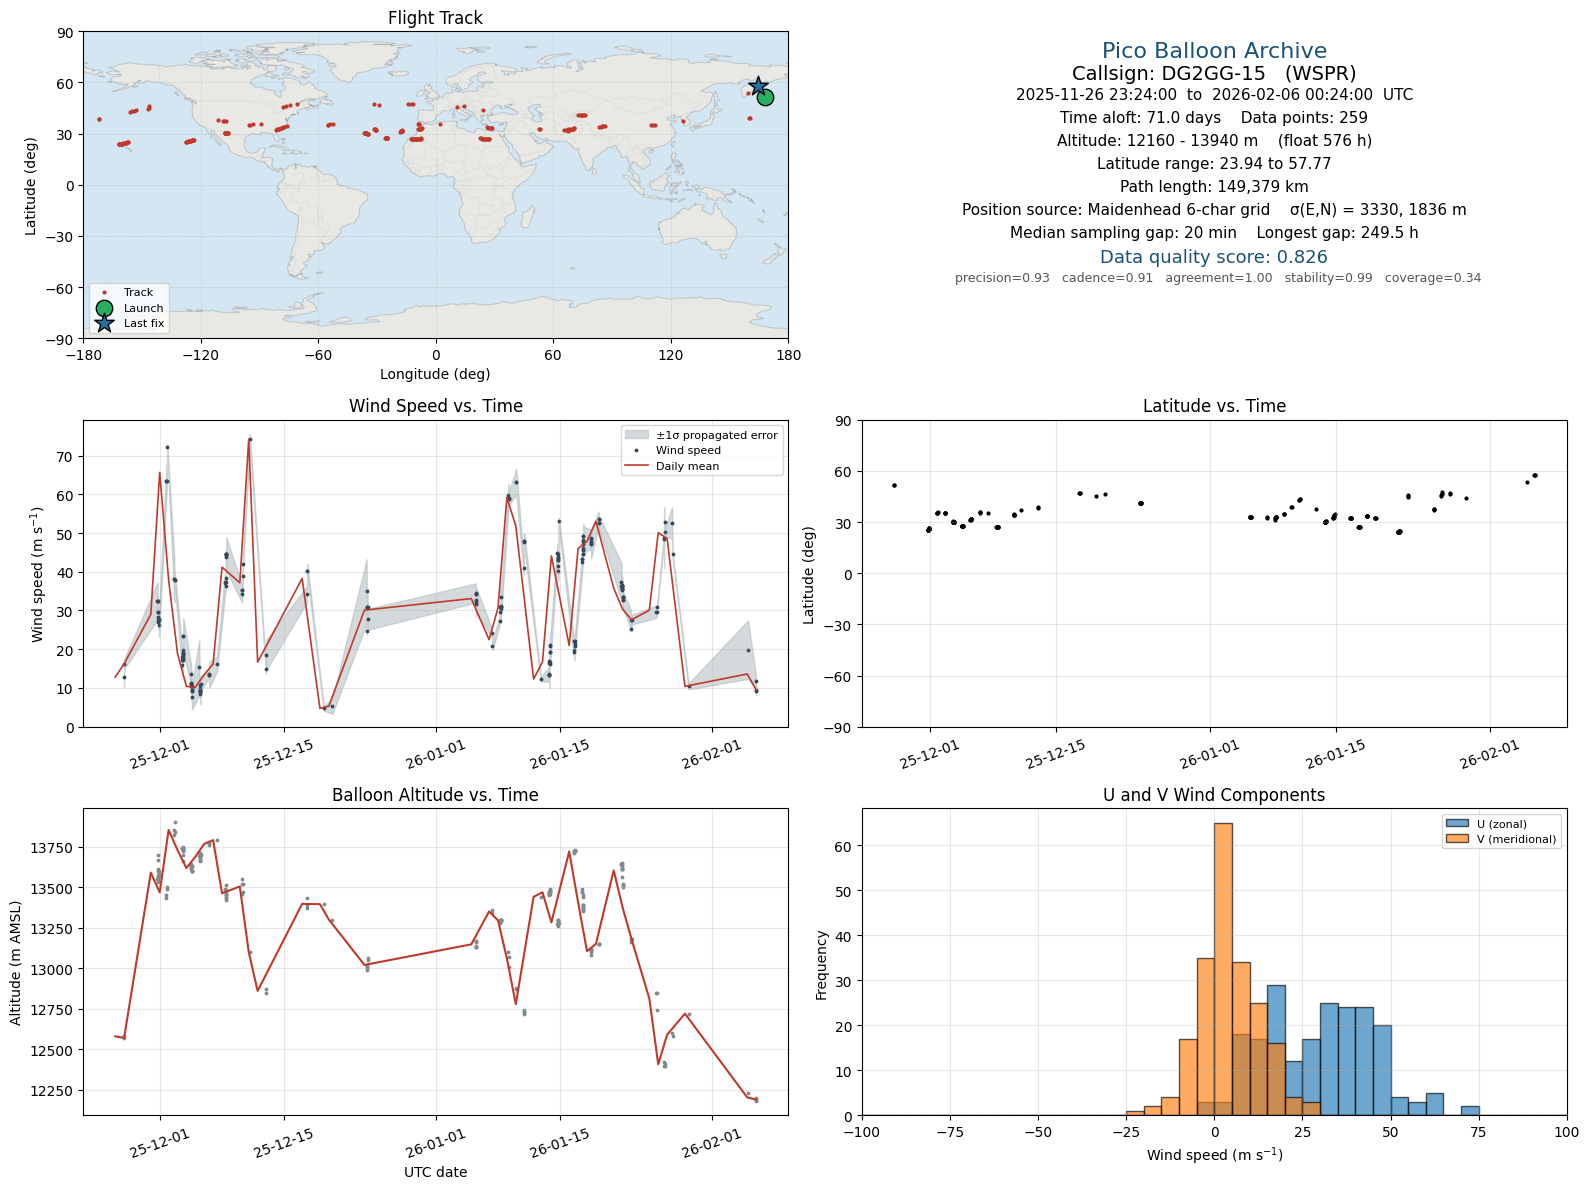Click "Data quality score: 0.826"

(x=1214, y=257)
